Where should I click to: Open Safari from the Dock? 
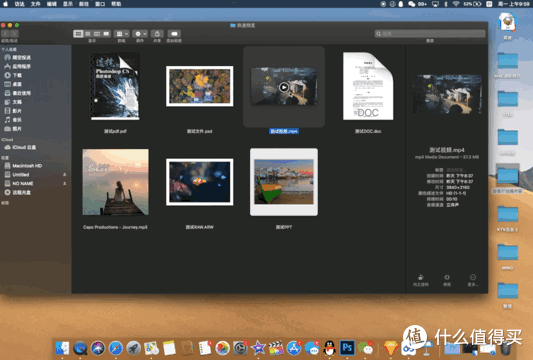(x=116, y=348)
